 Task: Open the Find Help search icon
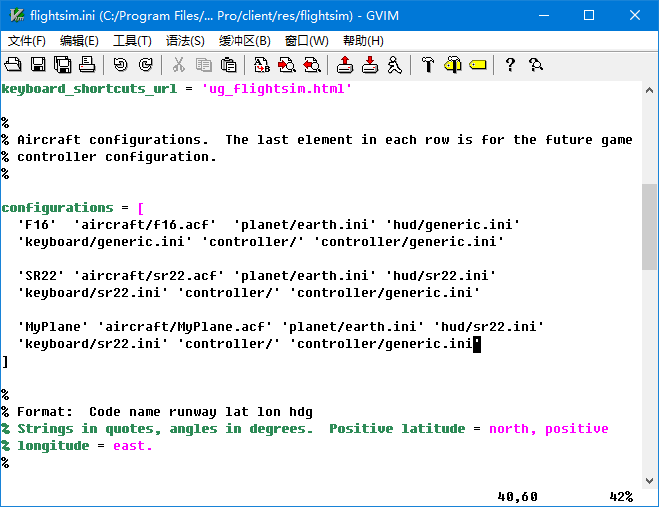pos(536,65)
